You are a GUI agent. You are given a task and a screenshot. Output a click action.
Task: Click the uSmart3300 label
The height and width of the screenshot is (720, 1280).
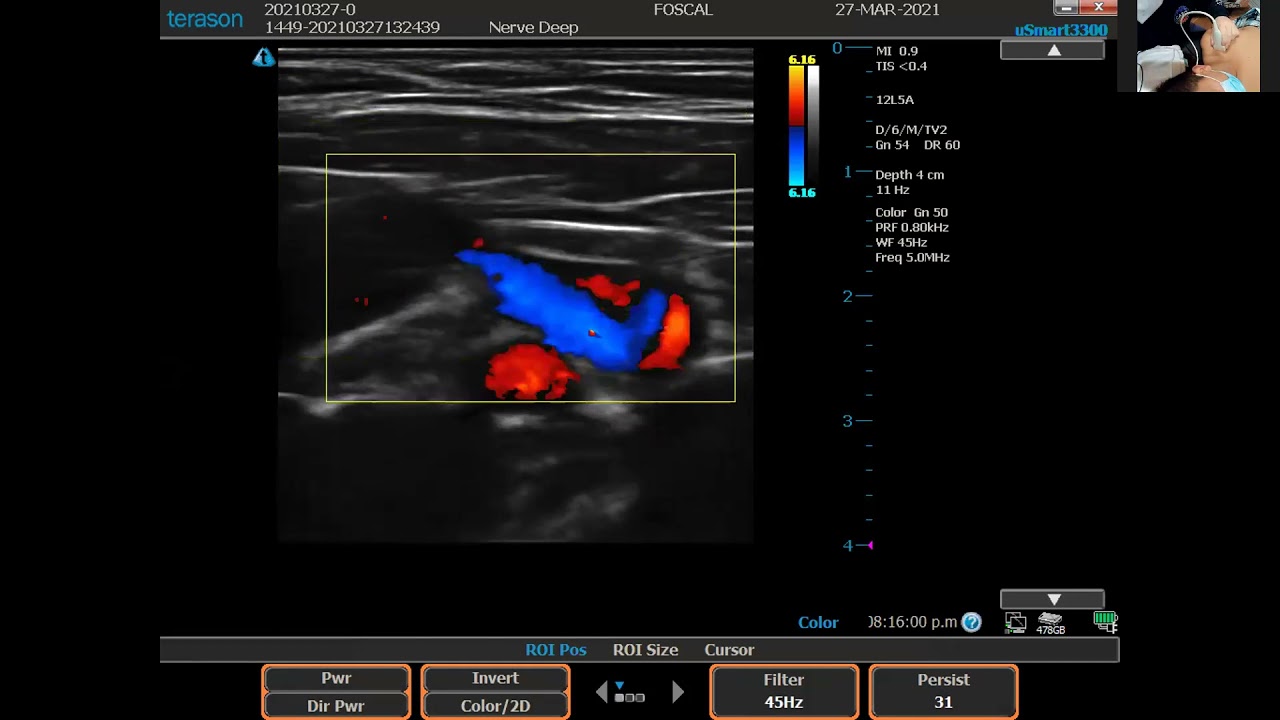coord(1061,30)
